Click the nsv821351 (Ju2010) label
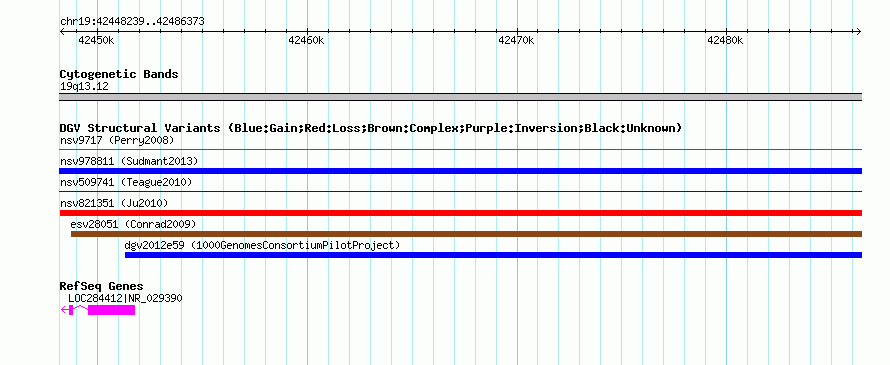This screenshot has width=890, height=365. pyautogui.click(x=114, y=203)
